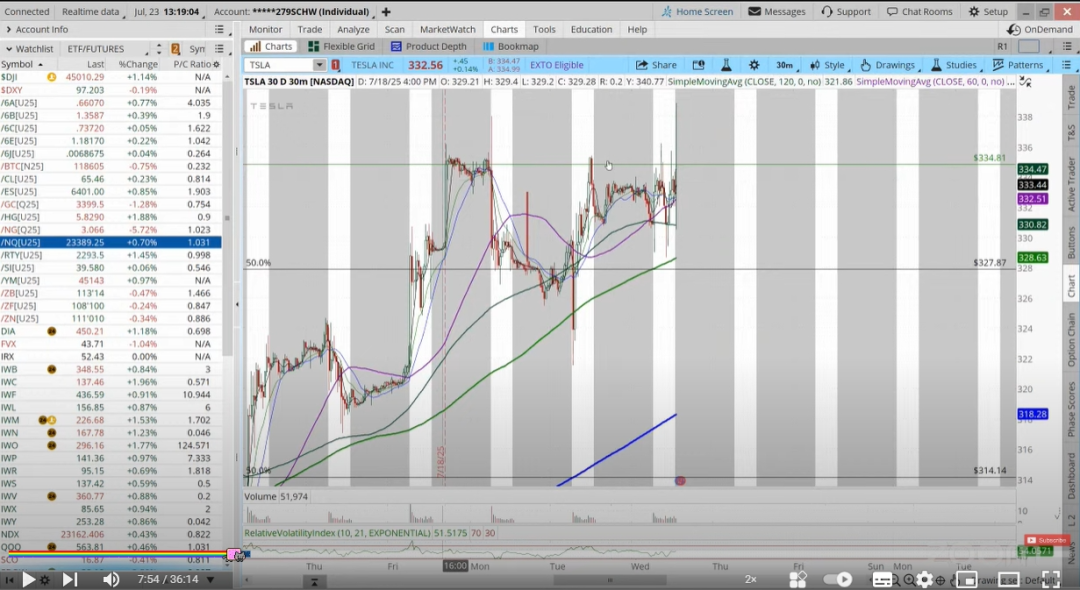Open the Drawings menu
This screenshot has width=1080, height=590.
coord(889,65)
